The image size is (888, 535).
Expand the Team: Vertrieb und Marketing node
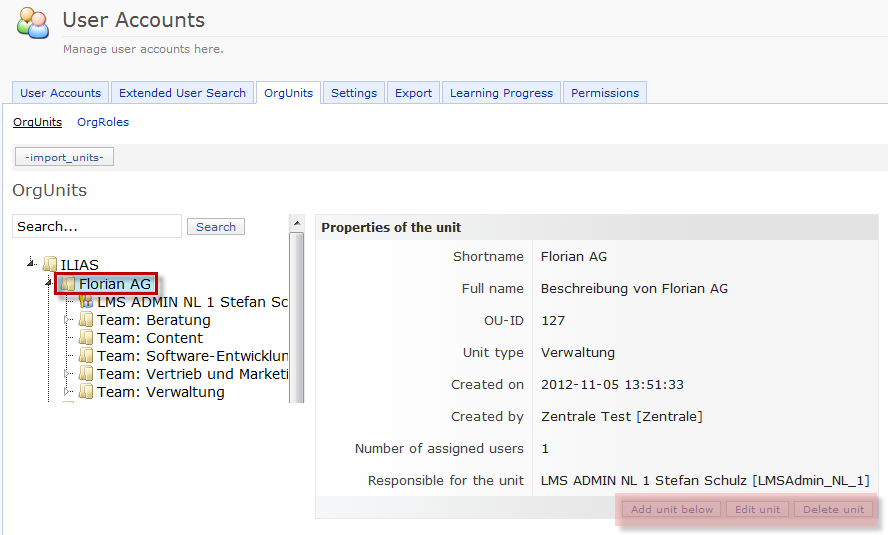coord(68,373)
